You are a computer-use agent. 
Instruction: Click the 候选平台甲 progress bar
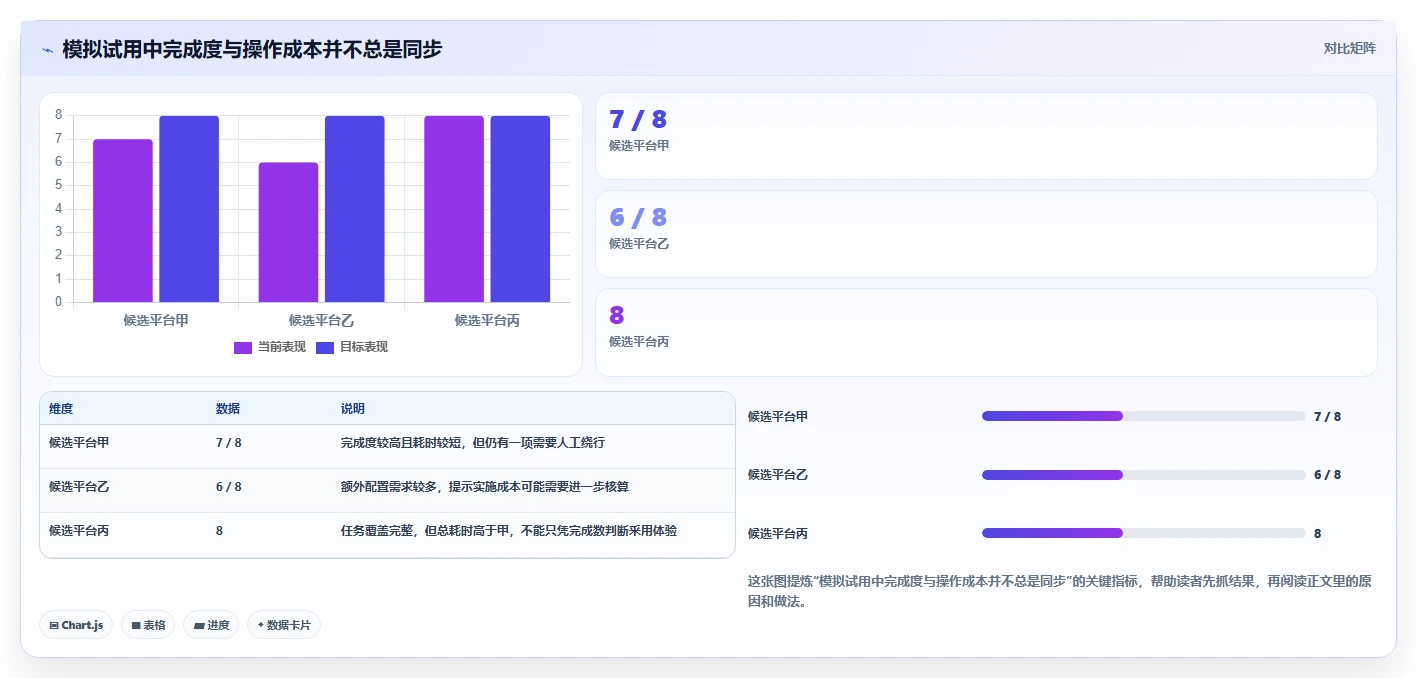coord(1144,416)
